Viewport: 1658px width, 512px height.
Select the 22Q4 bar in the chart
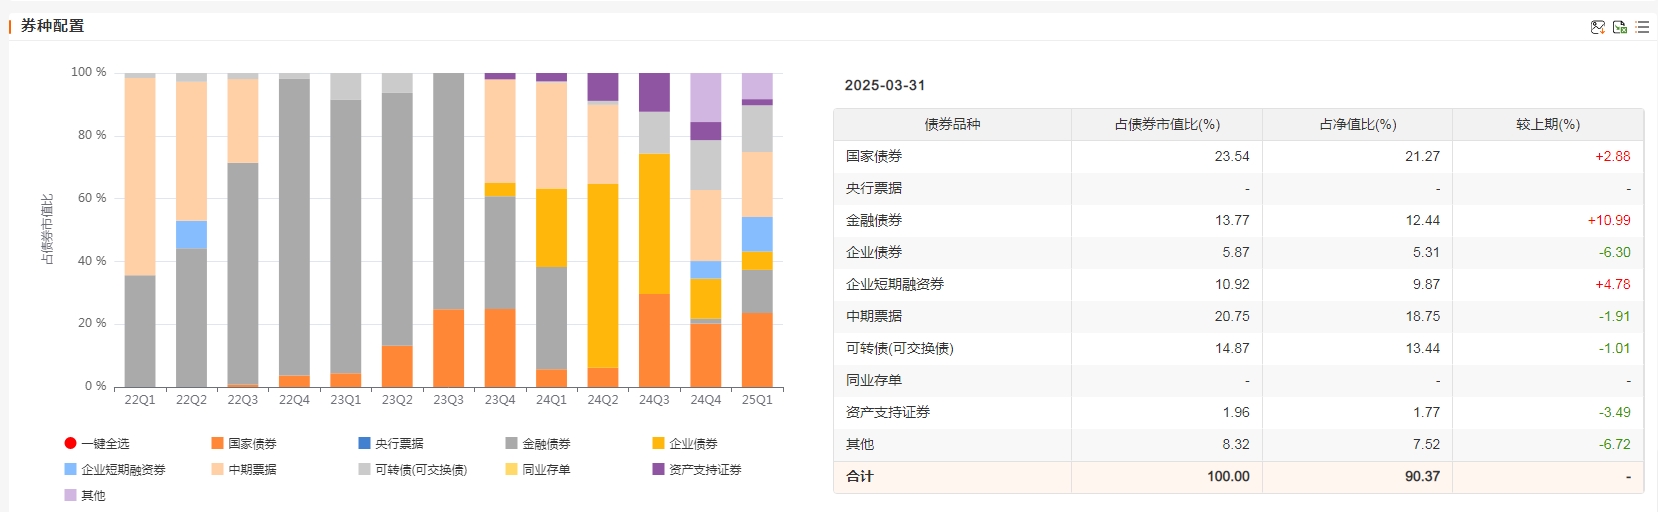pos(294,230)
